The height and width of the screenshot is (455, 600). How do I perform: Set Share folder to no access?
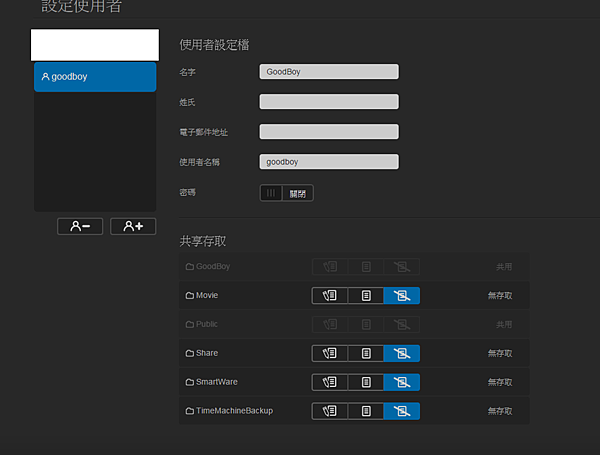click(402, 354)
